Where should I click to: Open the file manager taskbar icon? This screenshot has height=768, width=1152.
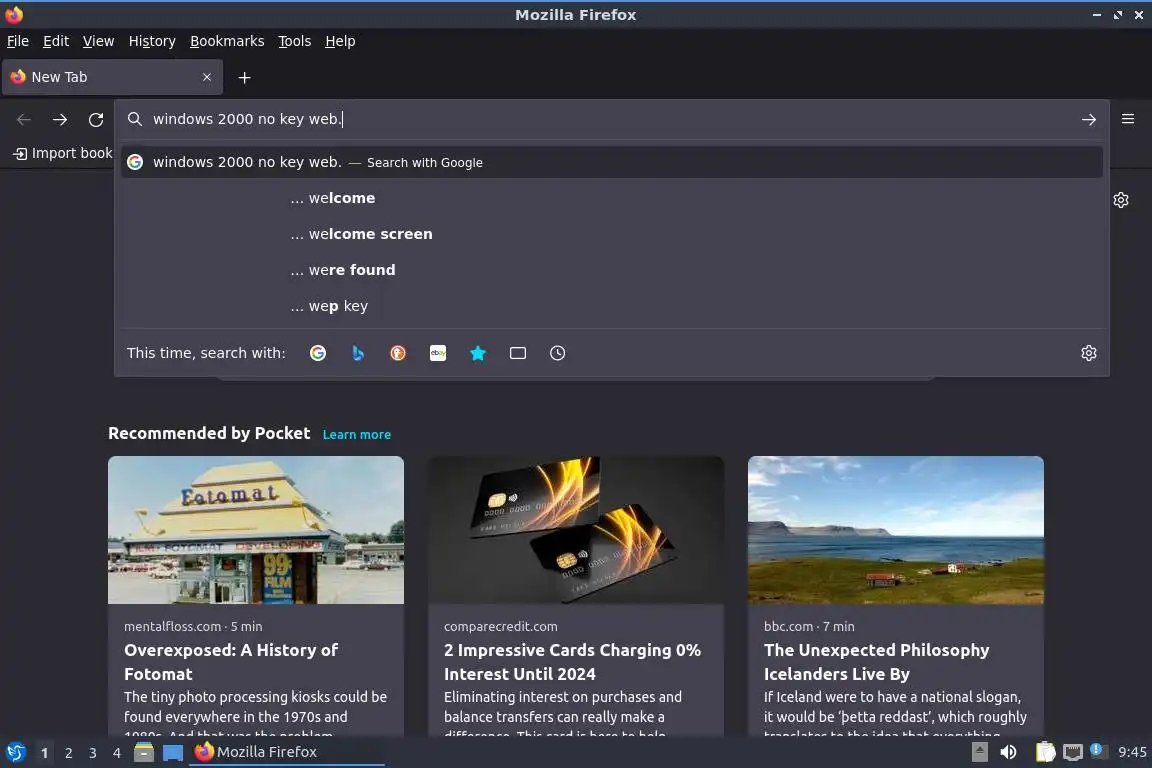click(144, 752)
